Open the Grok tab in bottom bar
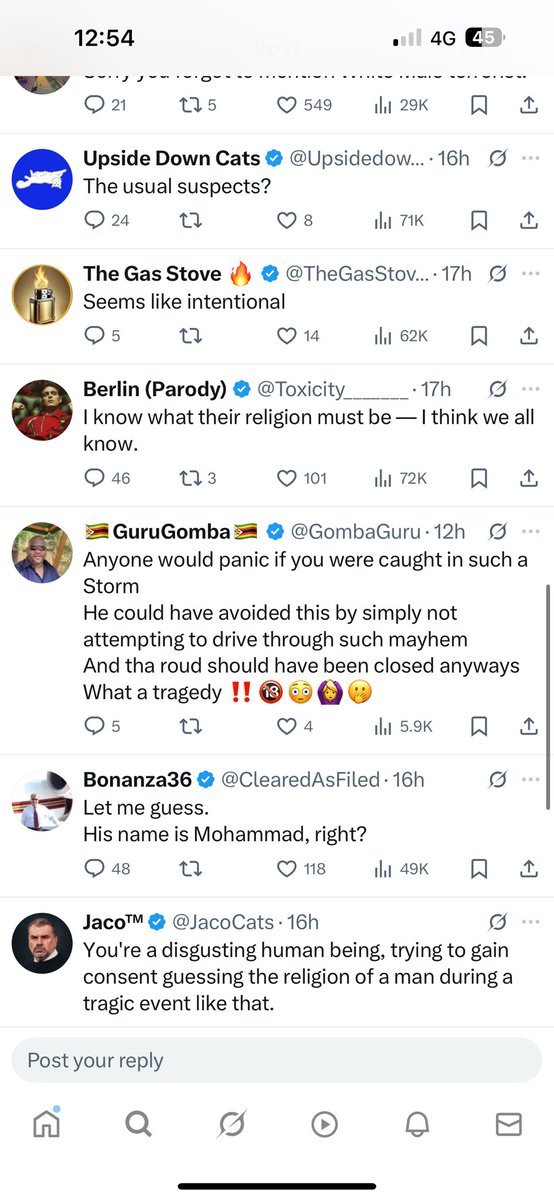This screenshot has width=554, height=1200. pyautogui.click(x=231, y=1124)
